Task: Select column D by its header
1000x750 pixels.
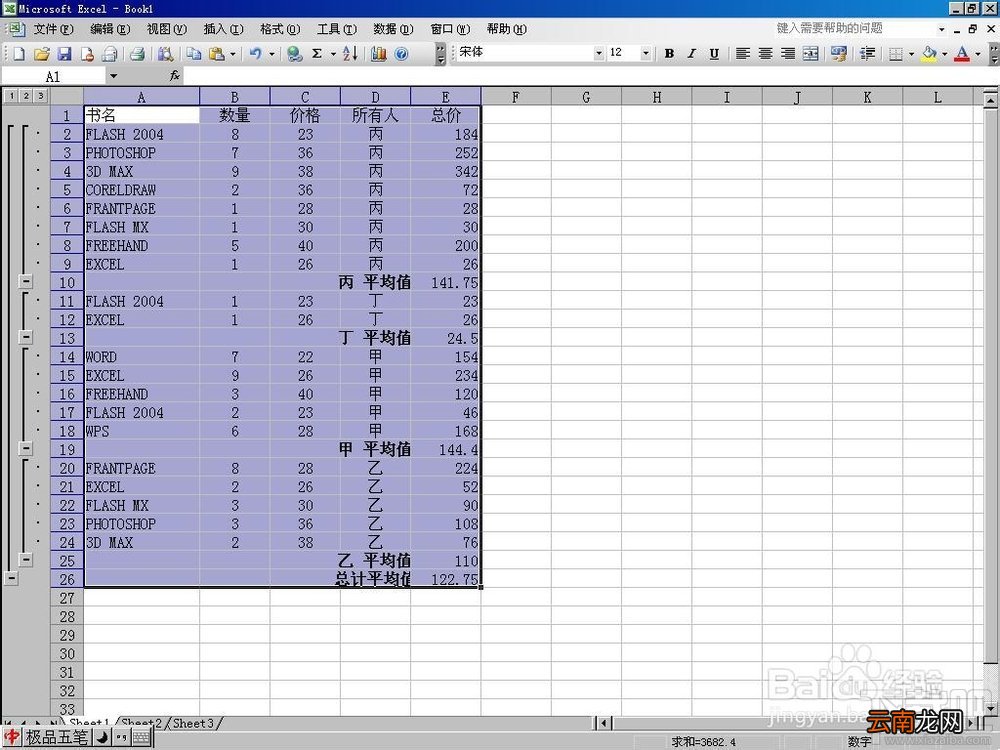Action: [x=375, y=97]
